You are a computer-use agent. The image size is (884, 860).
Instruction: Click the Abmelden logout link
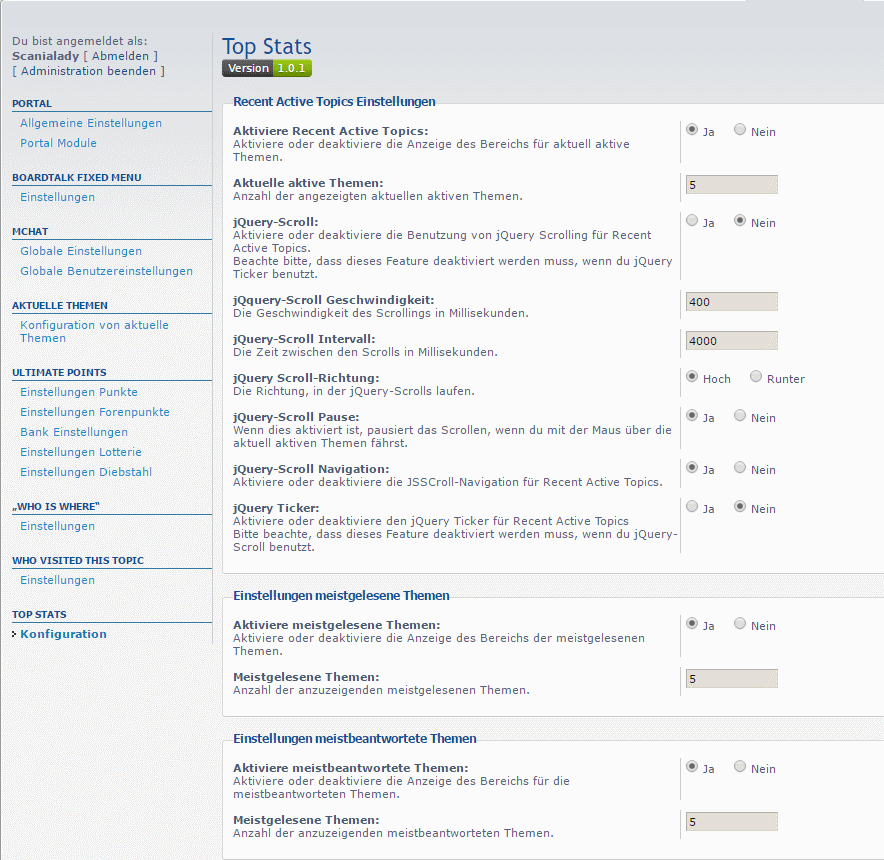120,56
